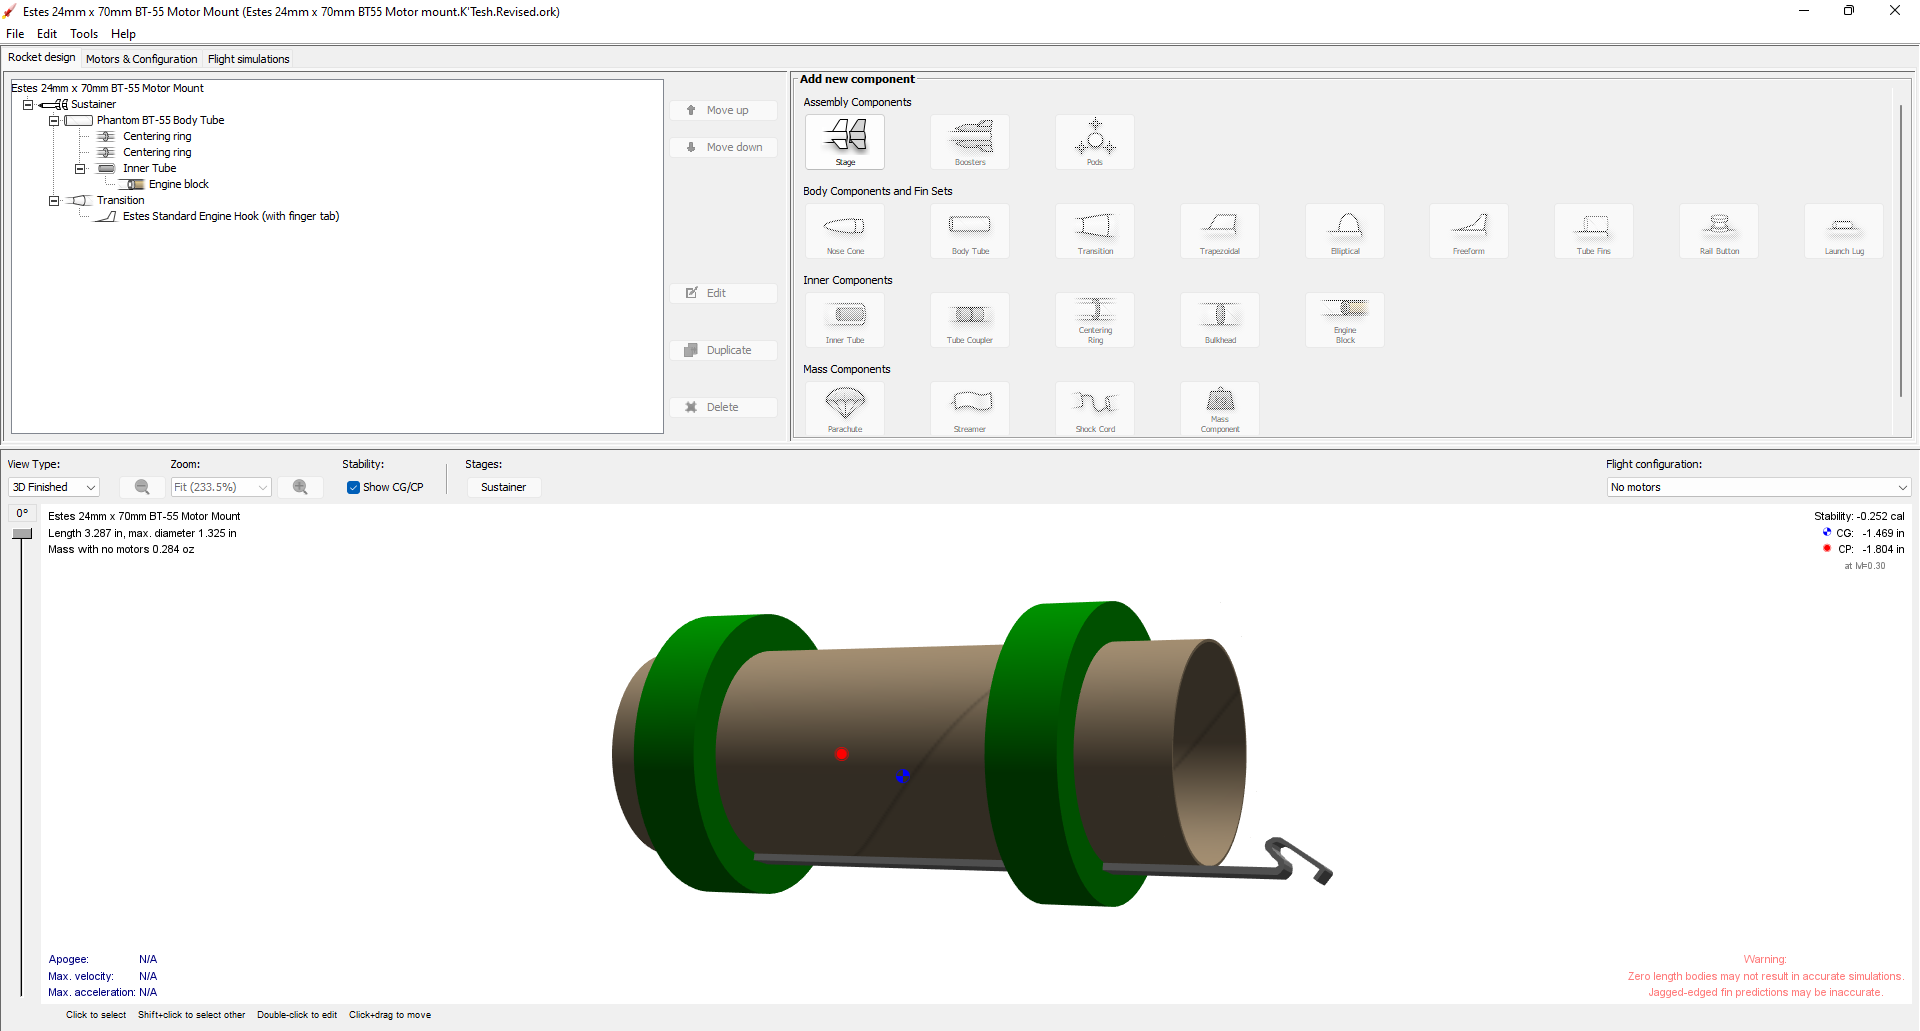
Task: Click the Add new component panel scrollbar
Action: 1901,250
